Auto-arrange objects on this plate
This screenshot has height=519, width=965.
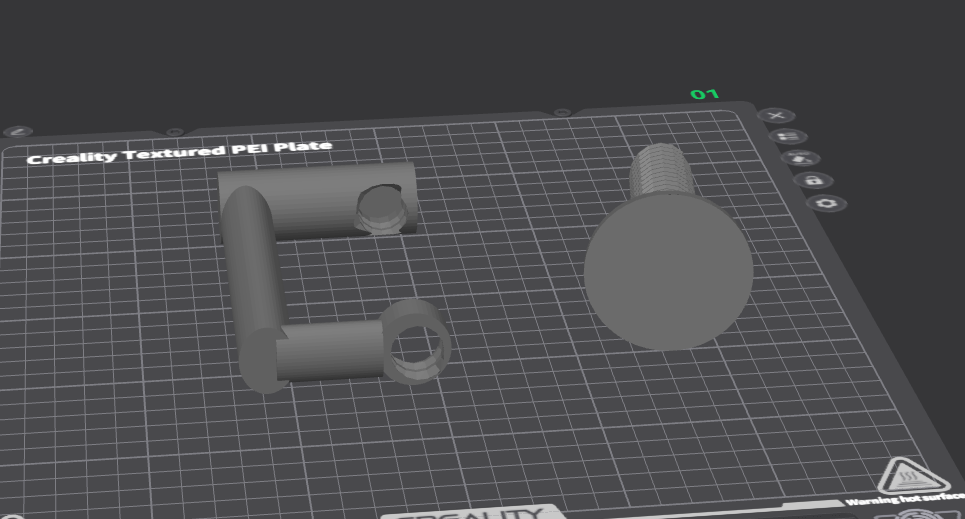click(800, 158)
